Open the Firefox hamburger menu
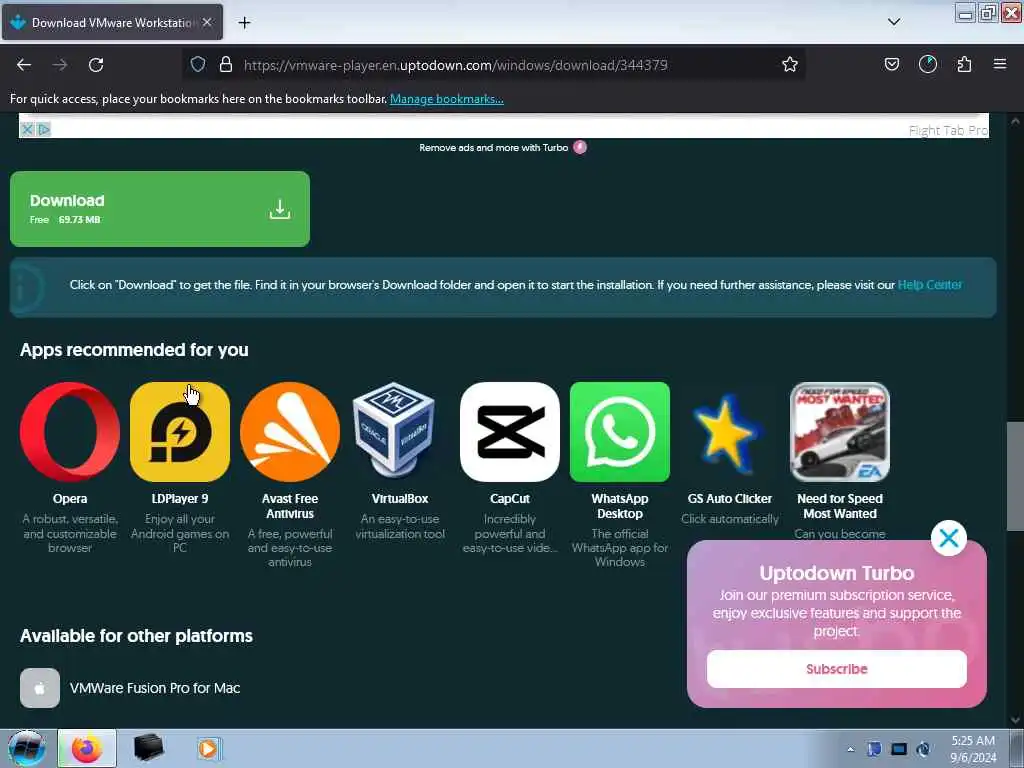The image size is (1024, 768). [x=1000, y=64]
